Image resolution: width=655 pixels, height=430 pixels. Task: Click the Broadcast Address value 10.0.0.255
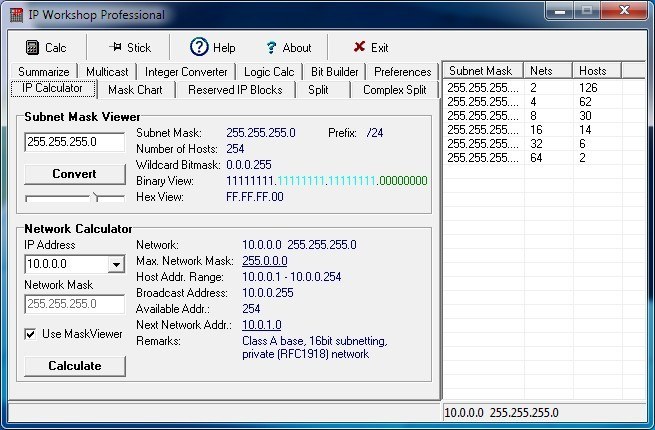coord(268,293)
